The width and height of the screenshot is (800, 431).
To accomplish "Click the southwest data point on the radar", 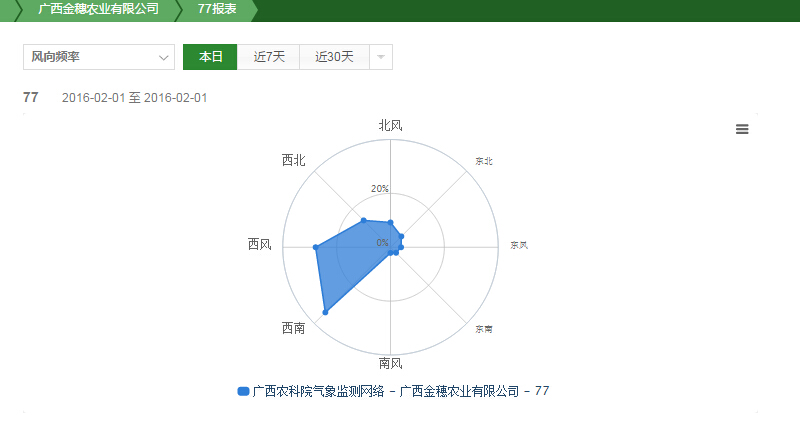I will tap(325, 313).
